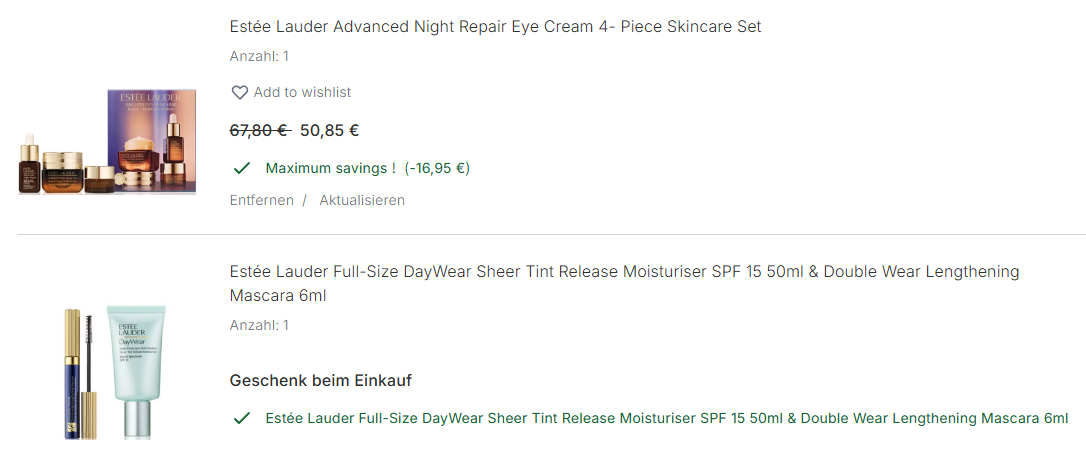This screenshot has height=454, width=1086.
Task: Click the (-16,95 €) savings amount
Action: point(437,168)
